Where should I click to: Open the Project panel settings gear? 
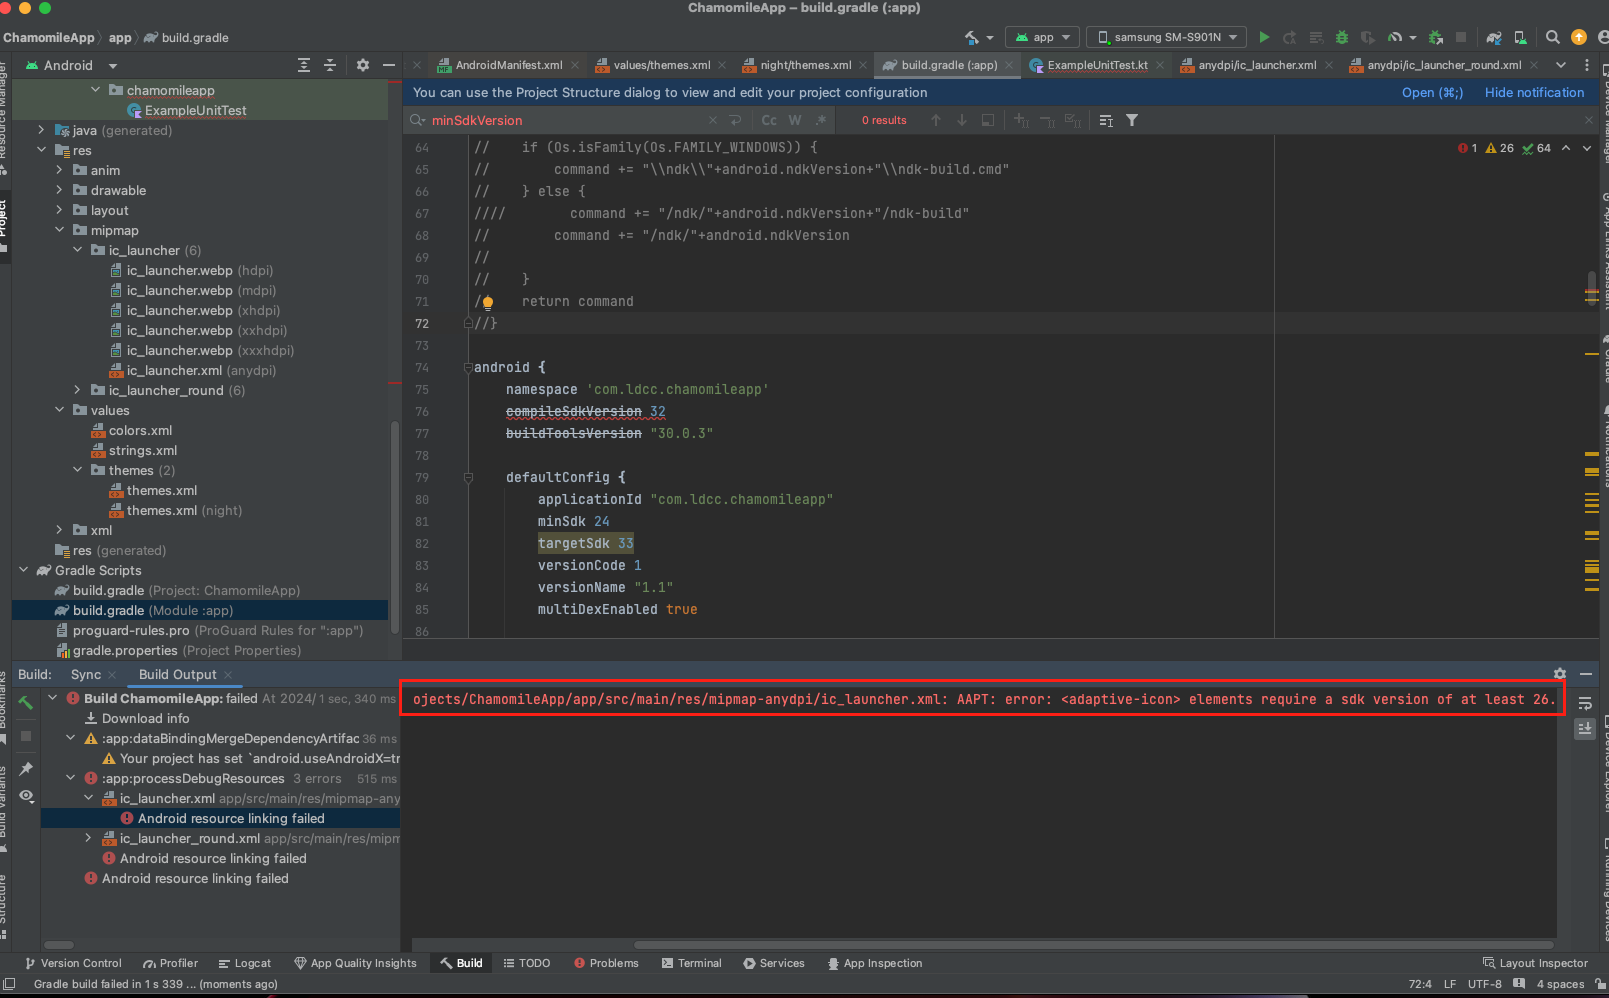click(362, 65)
